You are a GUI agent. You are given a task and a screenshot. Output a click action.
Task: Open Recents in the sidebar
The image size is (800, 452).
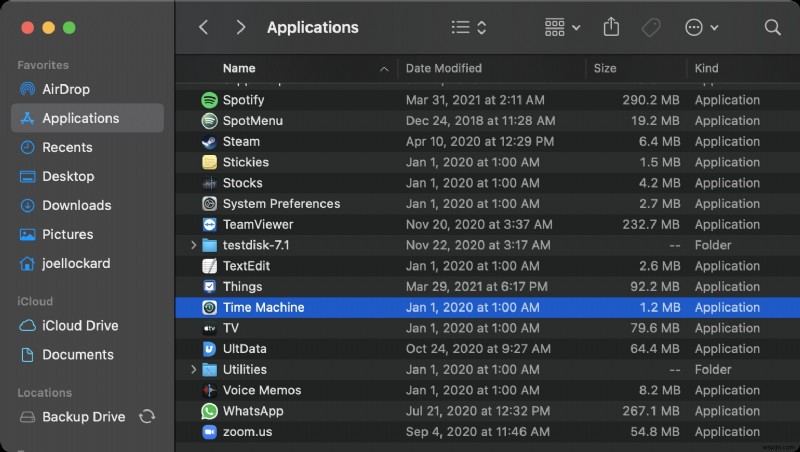pyautogui.click(x=87, y=147)
